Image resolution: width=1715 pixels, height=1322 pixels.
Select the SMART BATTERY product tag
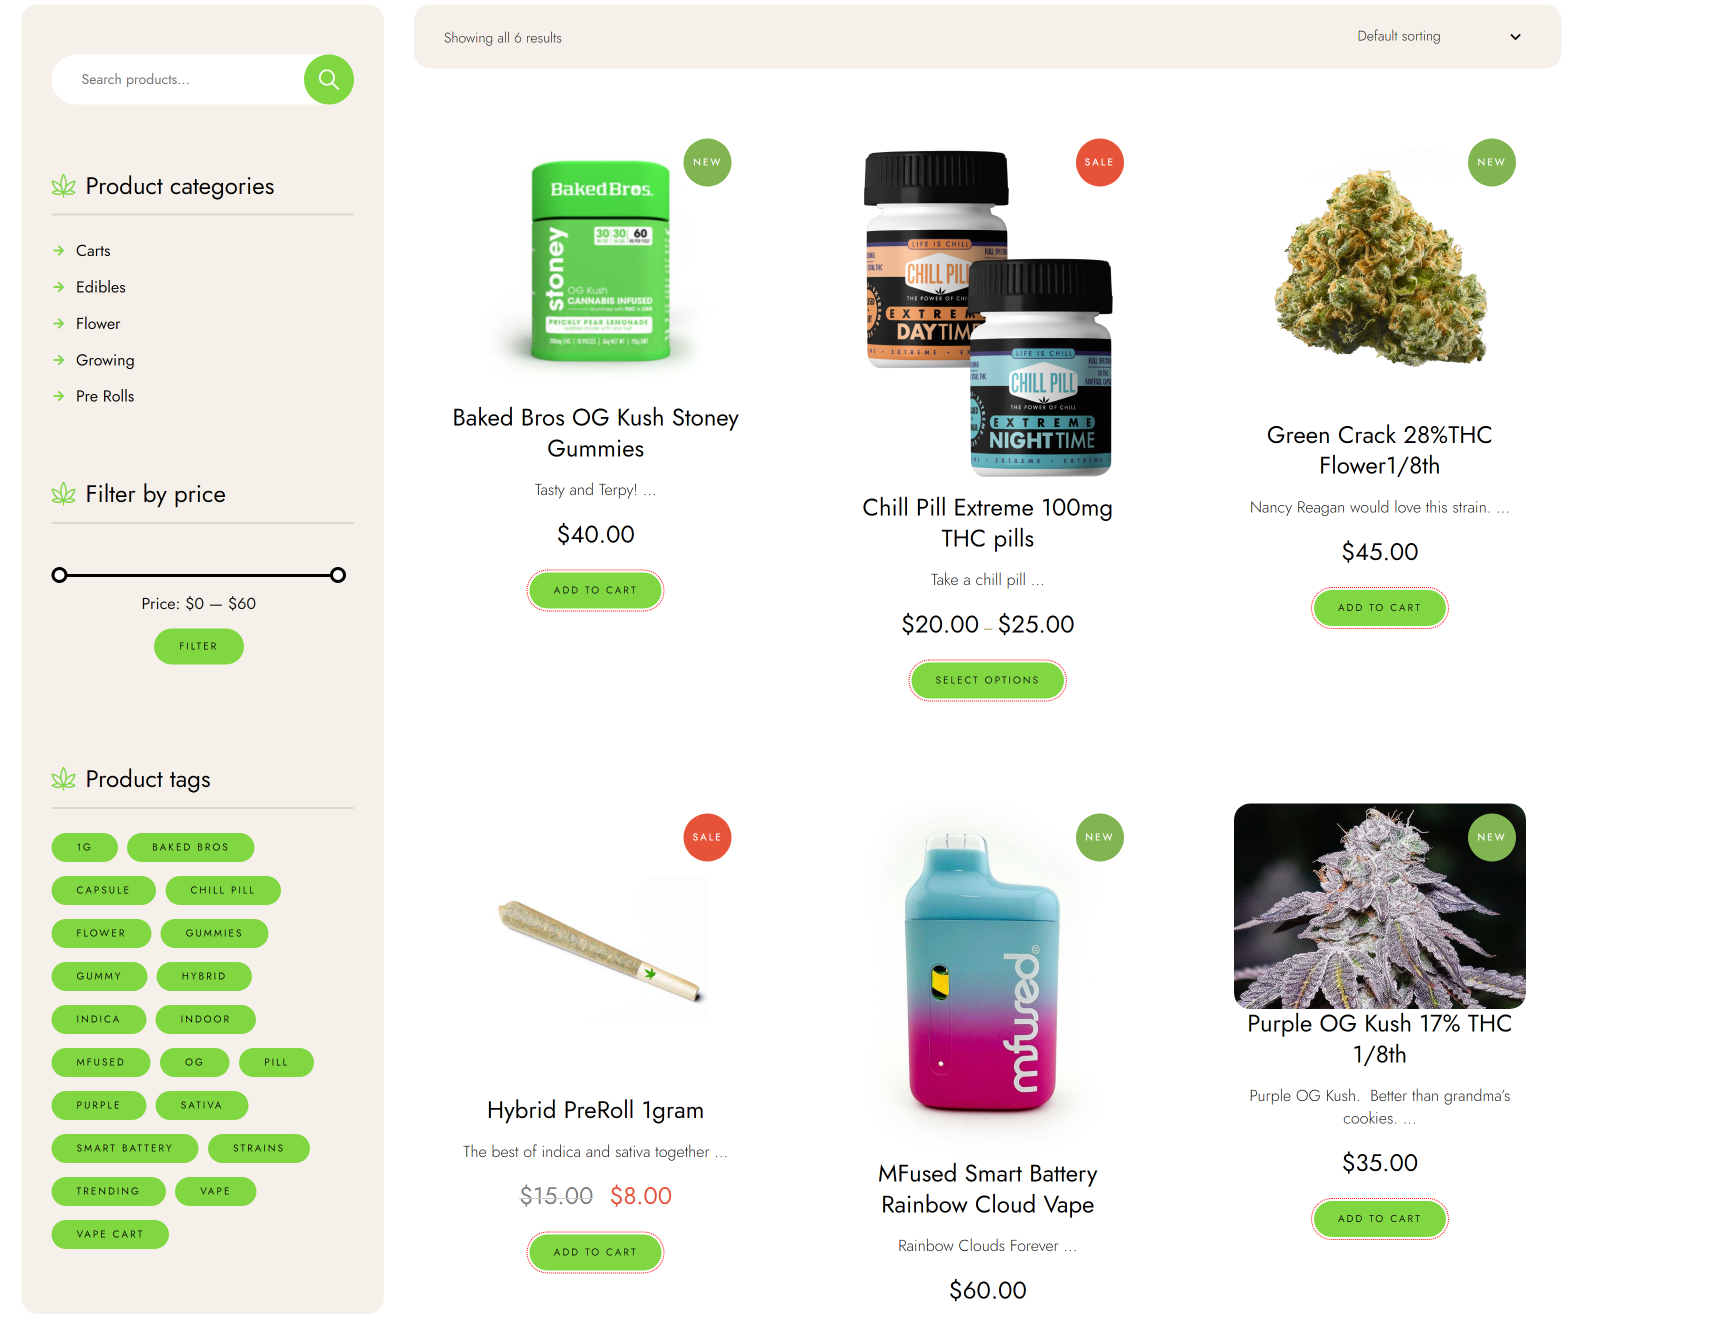(x=124, y=1148)
